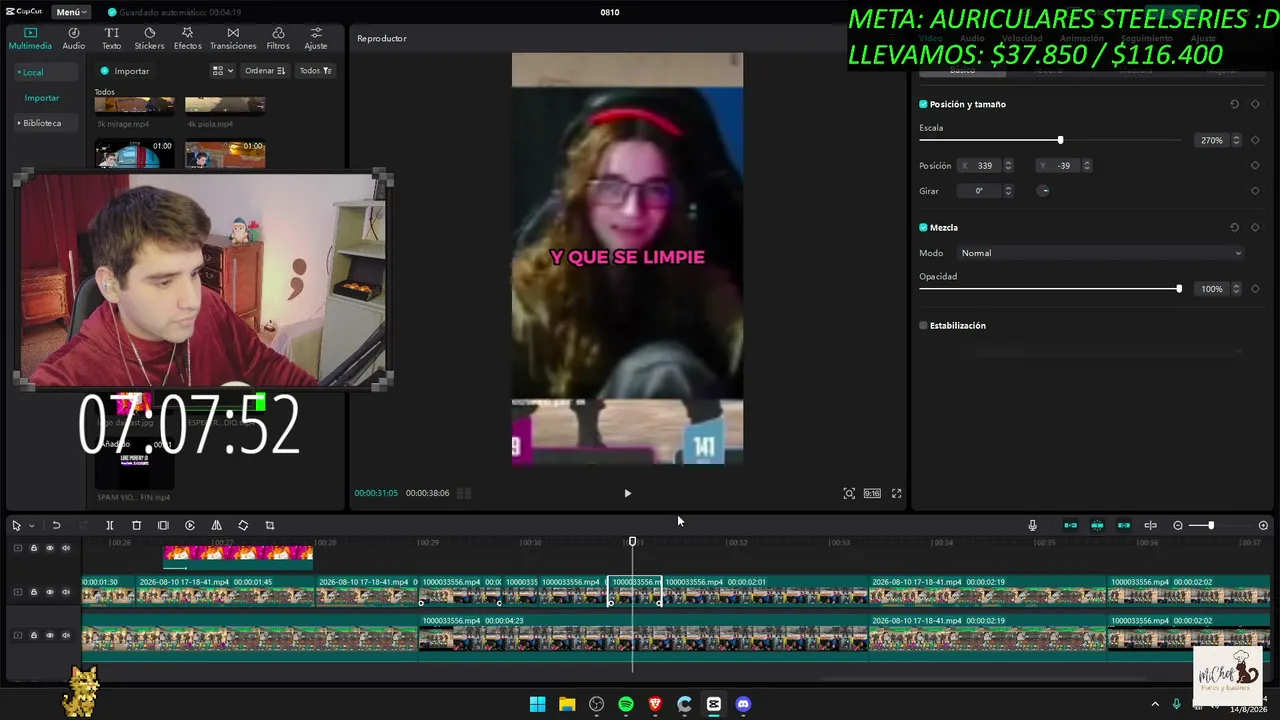Mute the track containing the 00:00:04:23 clip

coord(66,635)
